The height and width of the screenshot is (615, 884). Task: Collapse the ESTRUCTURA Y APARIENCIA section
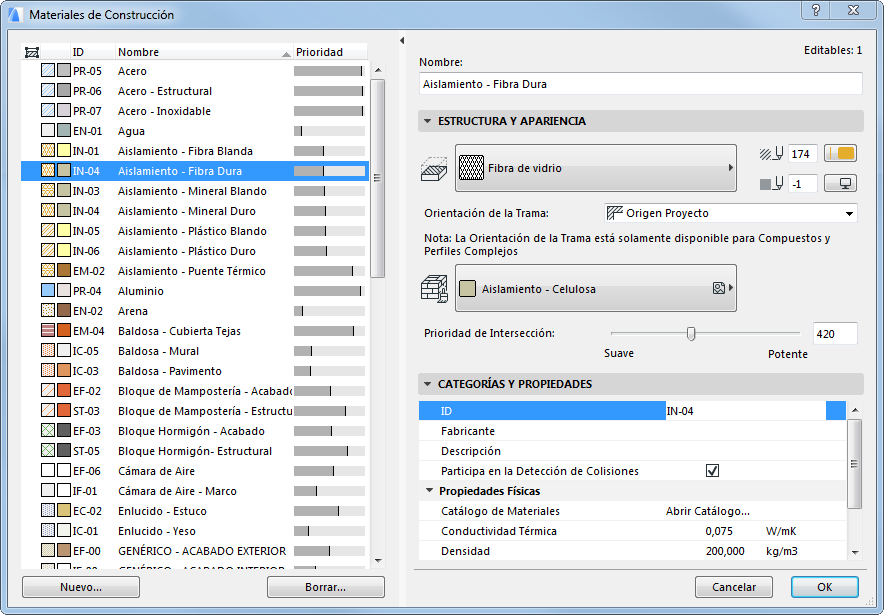click(427, 121)
